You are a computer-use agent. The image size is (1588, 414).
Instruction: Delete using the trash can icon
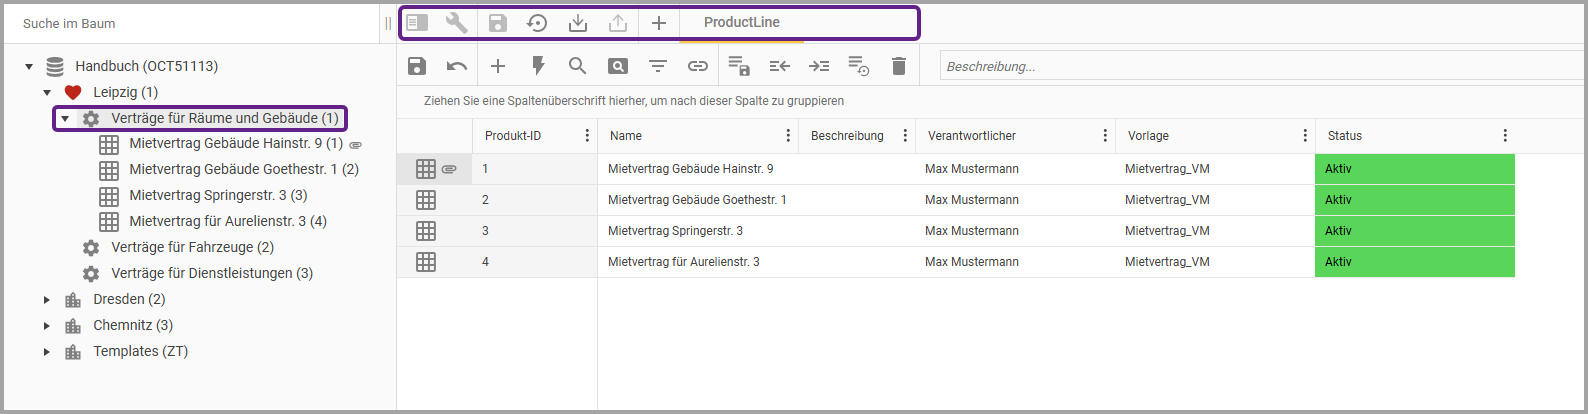[x=899, y=66]
